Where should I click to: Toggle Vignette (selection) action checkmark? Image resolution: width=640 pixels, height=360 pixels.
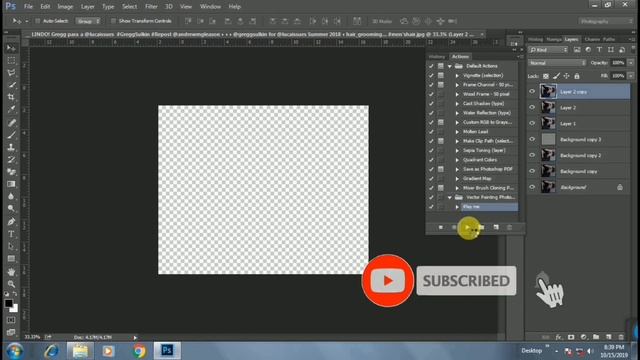click(x=431, y=76)
